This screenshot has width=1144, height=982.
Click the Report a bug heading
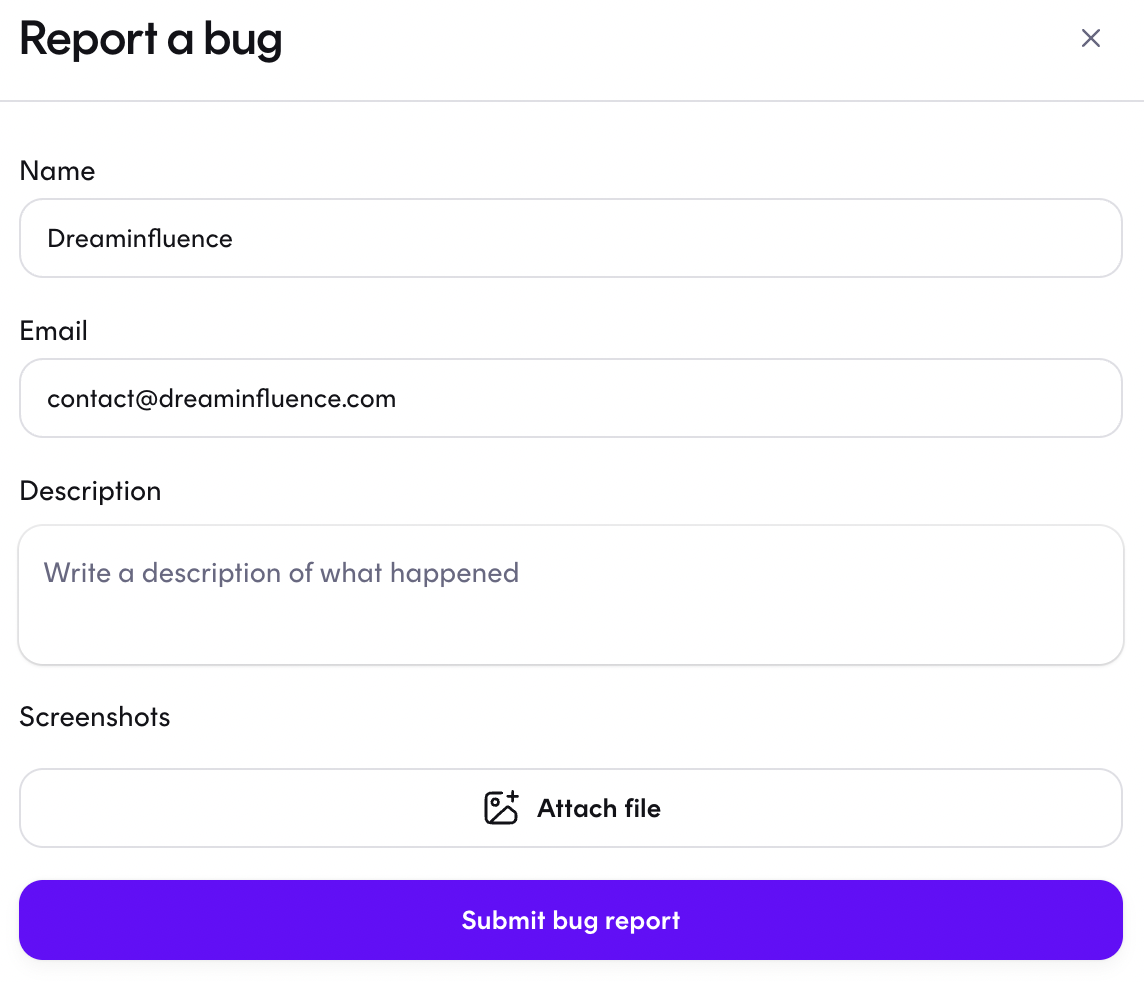tap(150, 39)
